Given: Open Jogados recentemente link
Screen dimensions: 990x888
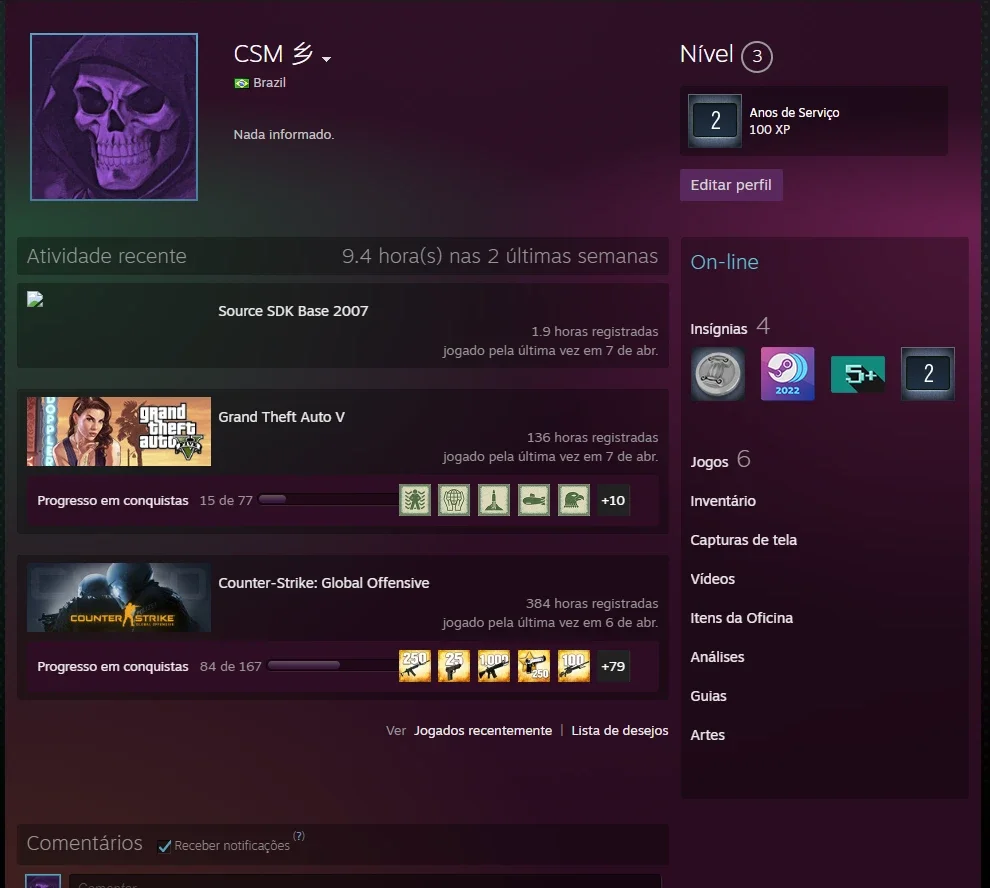Looking at the screenshot, I should point(483,730).
